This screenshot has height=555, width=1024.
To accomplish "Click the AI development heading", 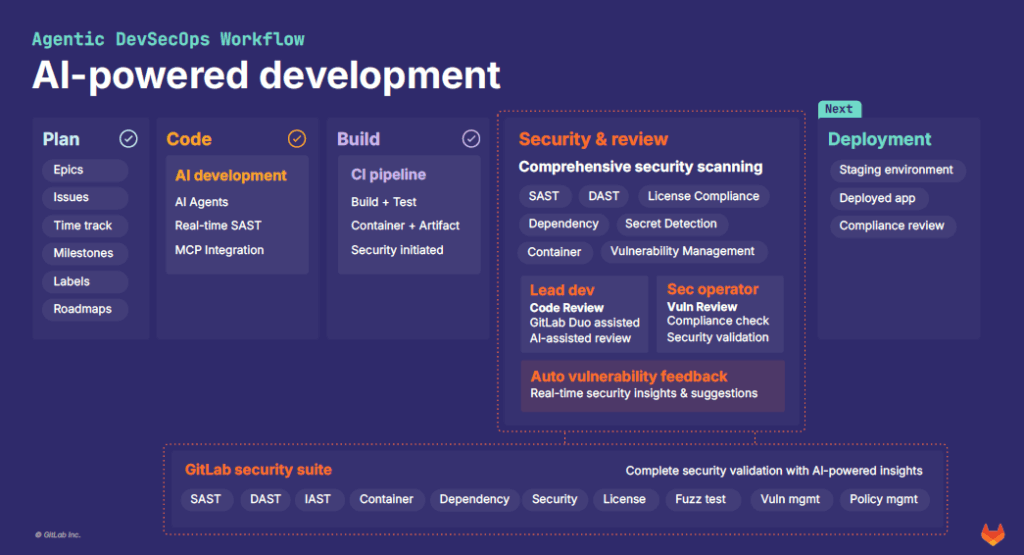I will pyautogui.click(x=231, y=175).
